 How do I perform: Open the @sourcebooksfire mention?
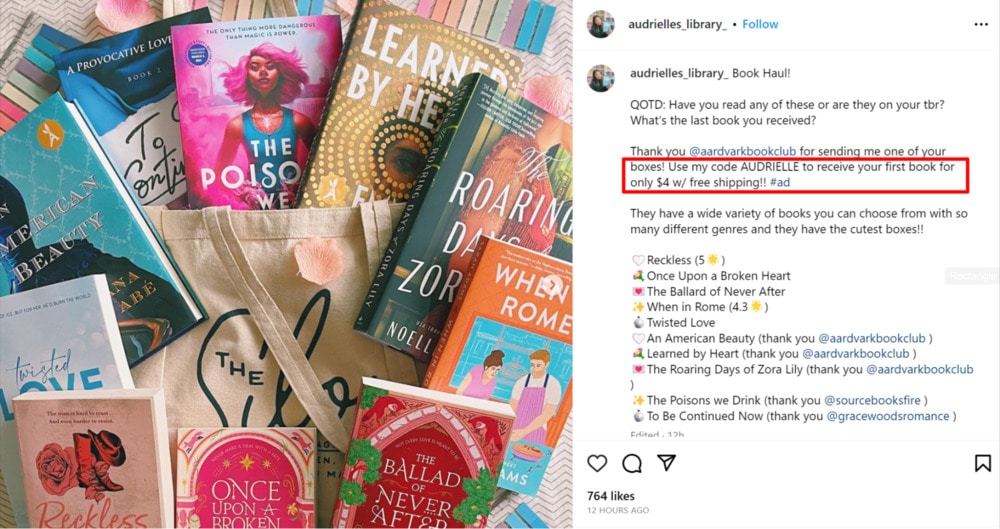pyautogui.click(x=872, y=400)
